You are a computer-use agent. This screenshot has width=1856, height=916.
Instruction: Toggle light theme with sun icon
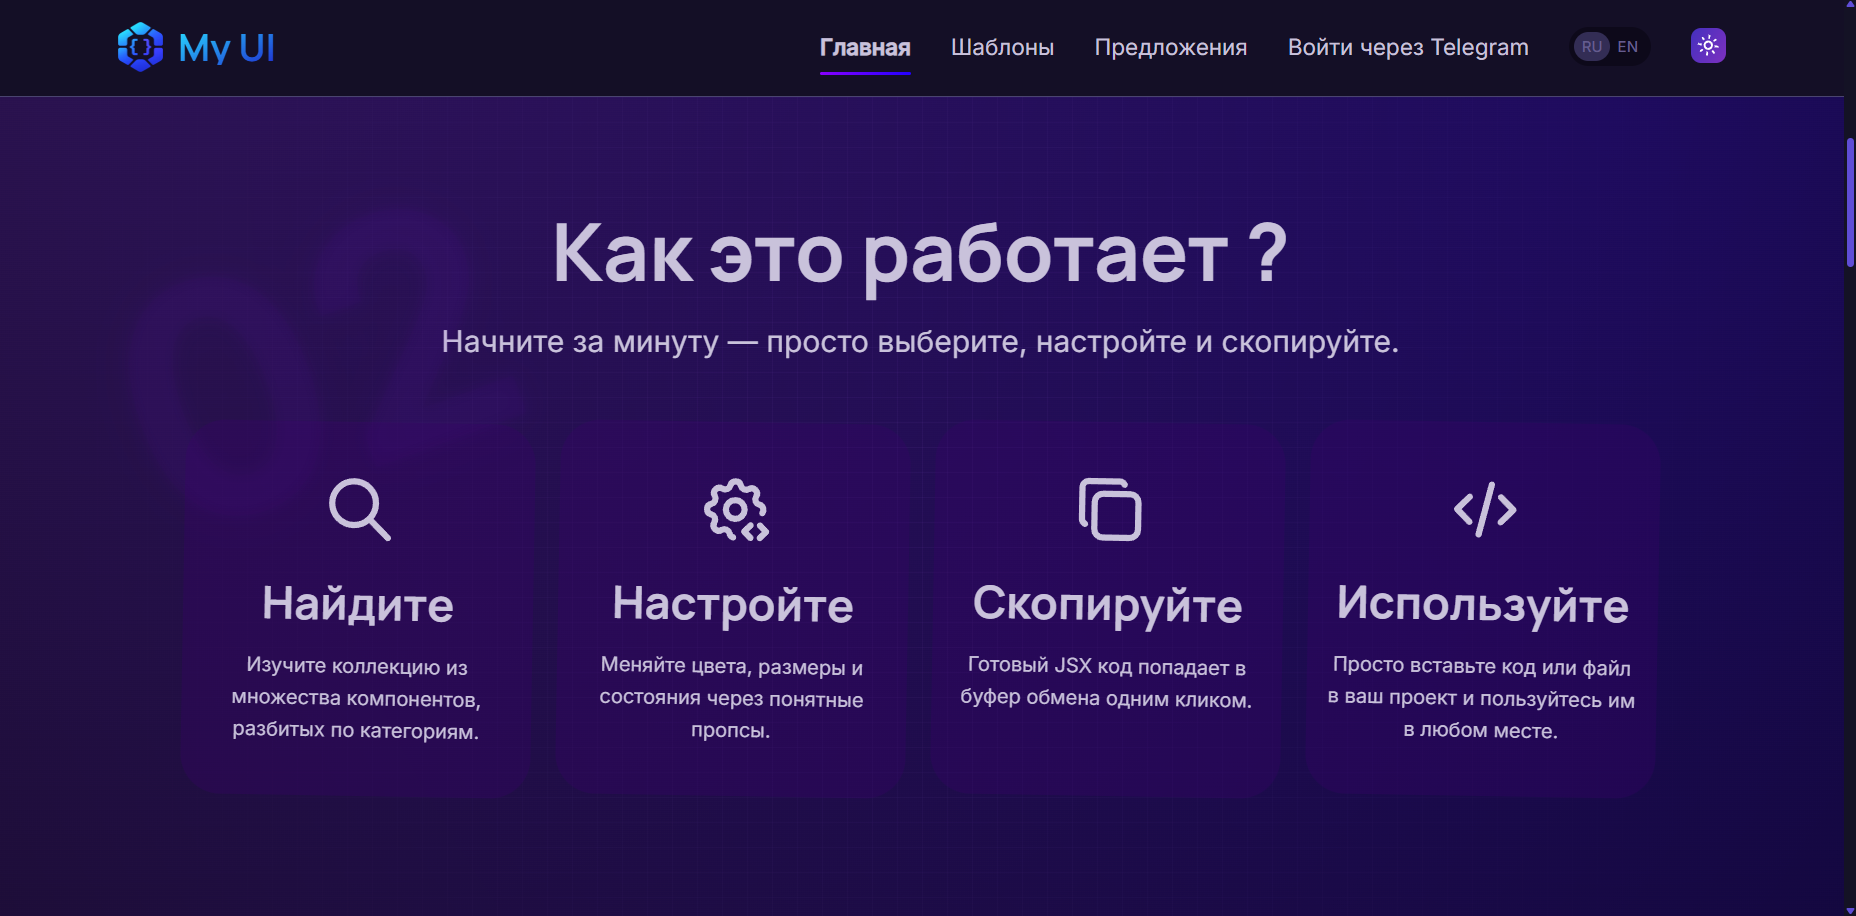coord(1708,46)
